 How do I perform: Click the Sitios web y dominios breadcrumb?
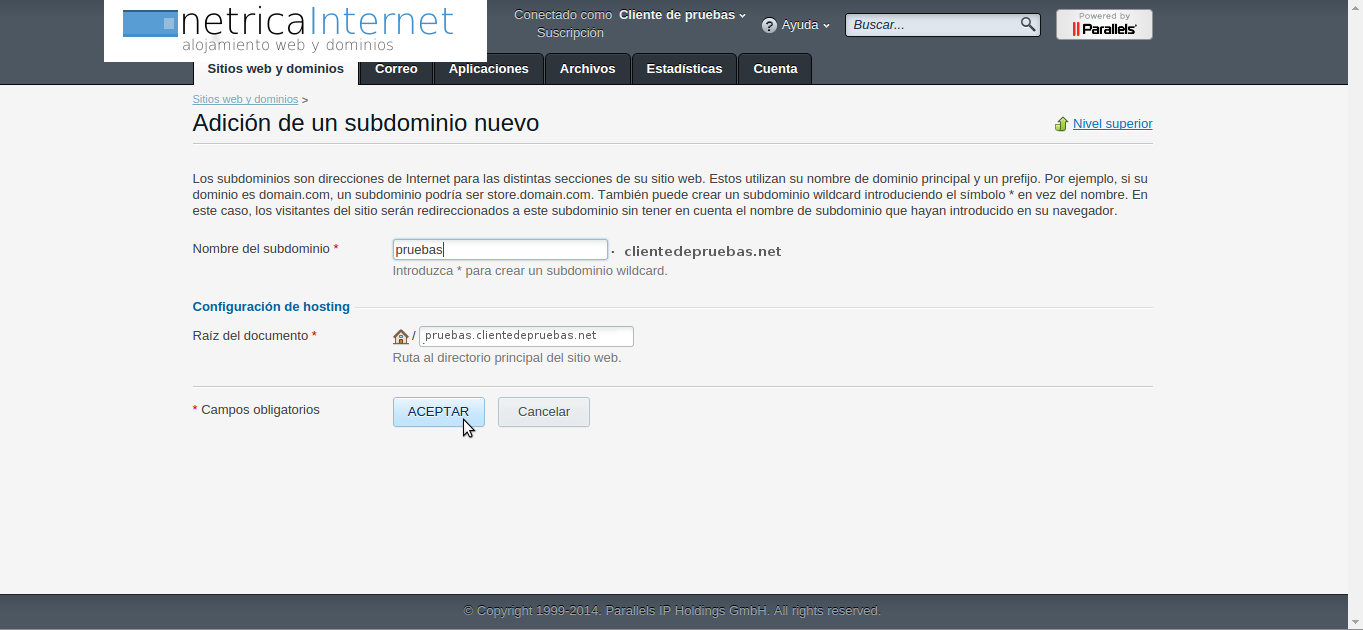pyautogui.click(x=245, y=100)
